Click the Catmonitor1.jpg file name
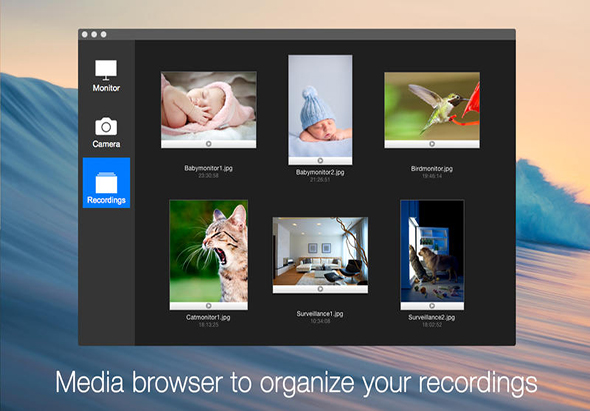This screenshot has height=411, width=590. [x=208, y=317]
